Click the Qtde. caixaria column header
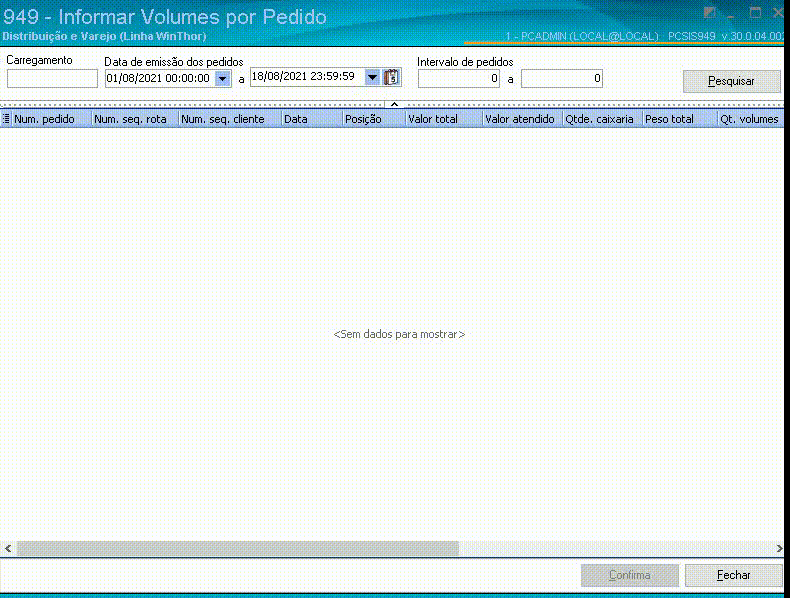Viewport: 790px width, 598px height. click(x=603, y=119)
